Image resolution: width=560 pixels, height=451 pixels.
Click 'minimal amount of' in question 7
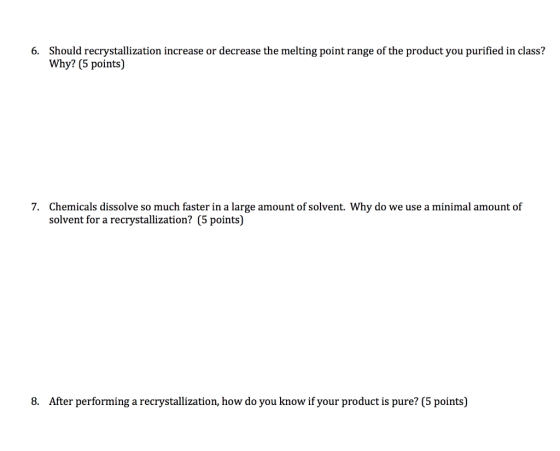point(477,207)
